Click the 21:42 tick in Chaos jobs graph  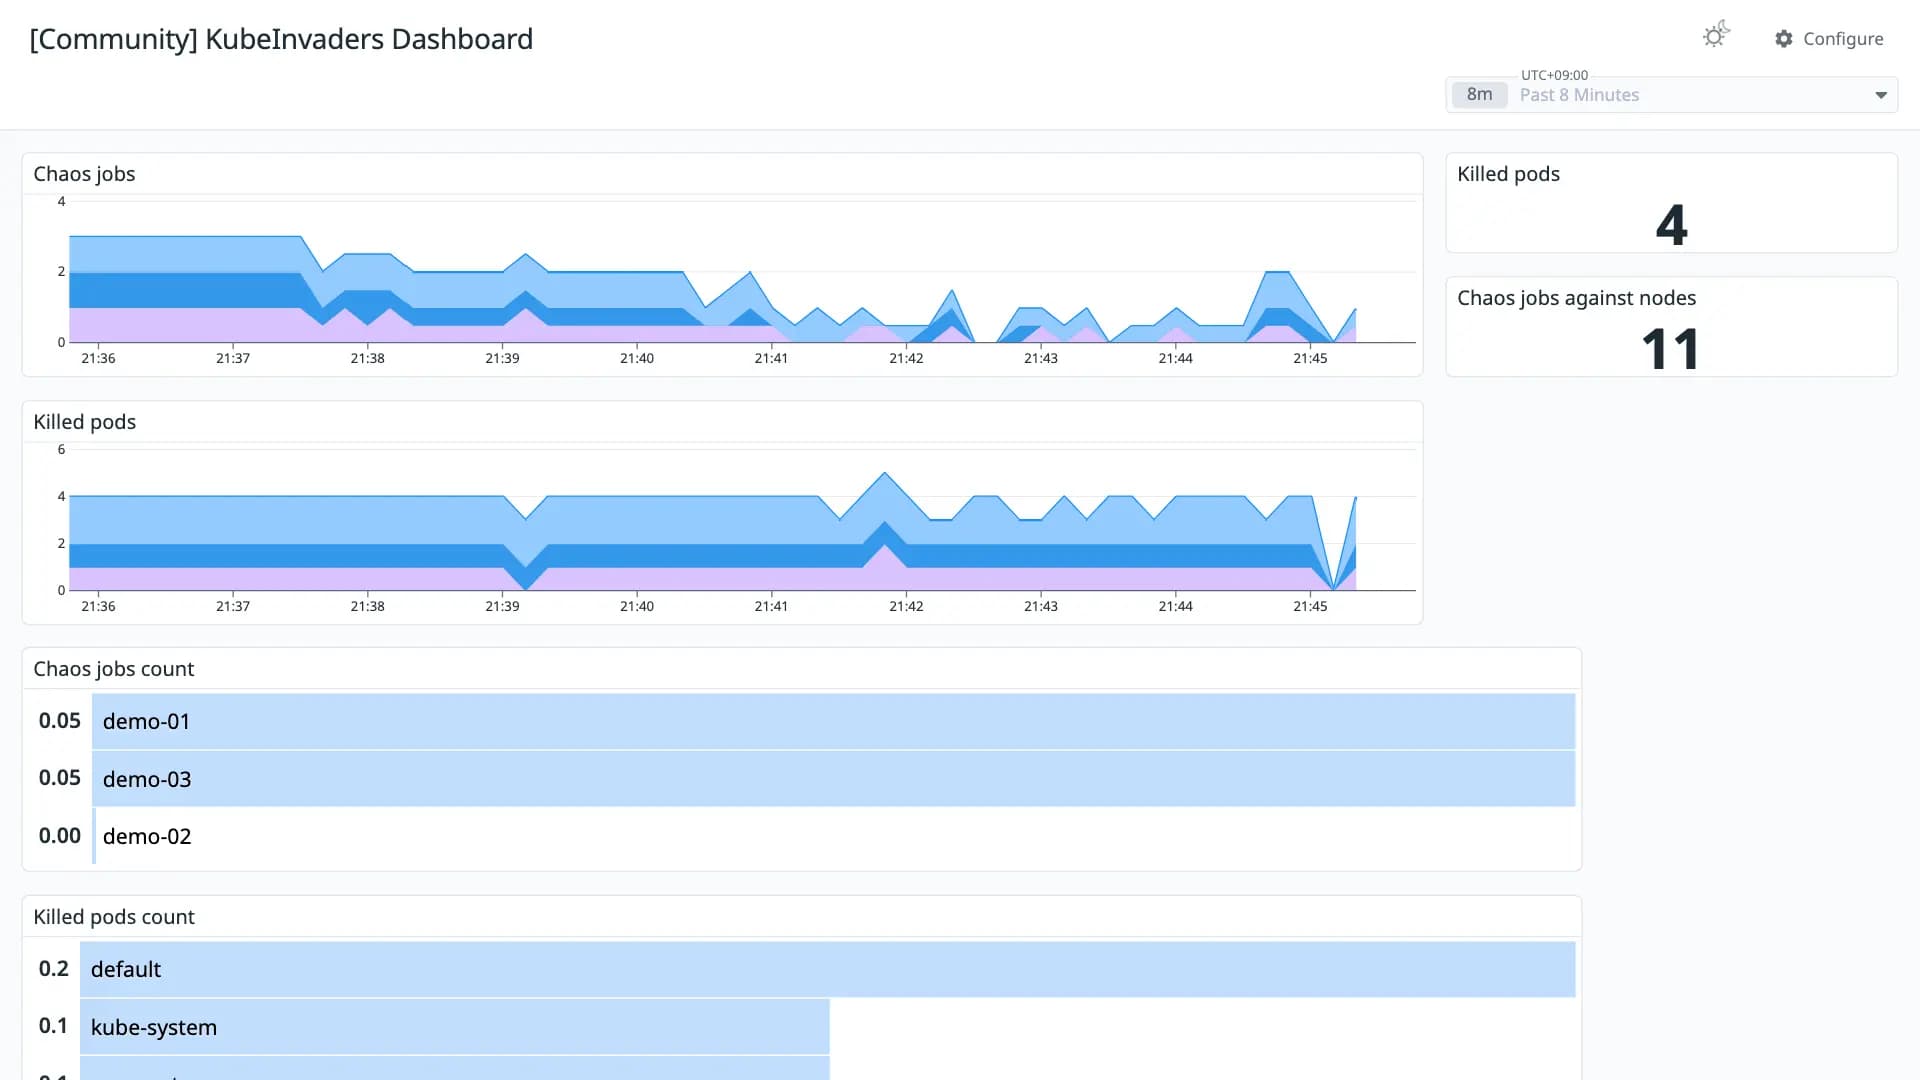[906, 358]
